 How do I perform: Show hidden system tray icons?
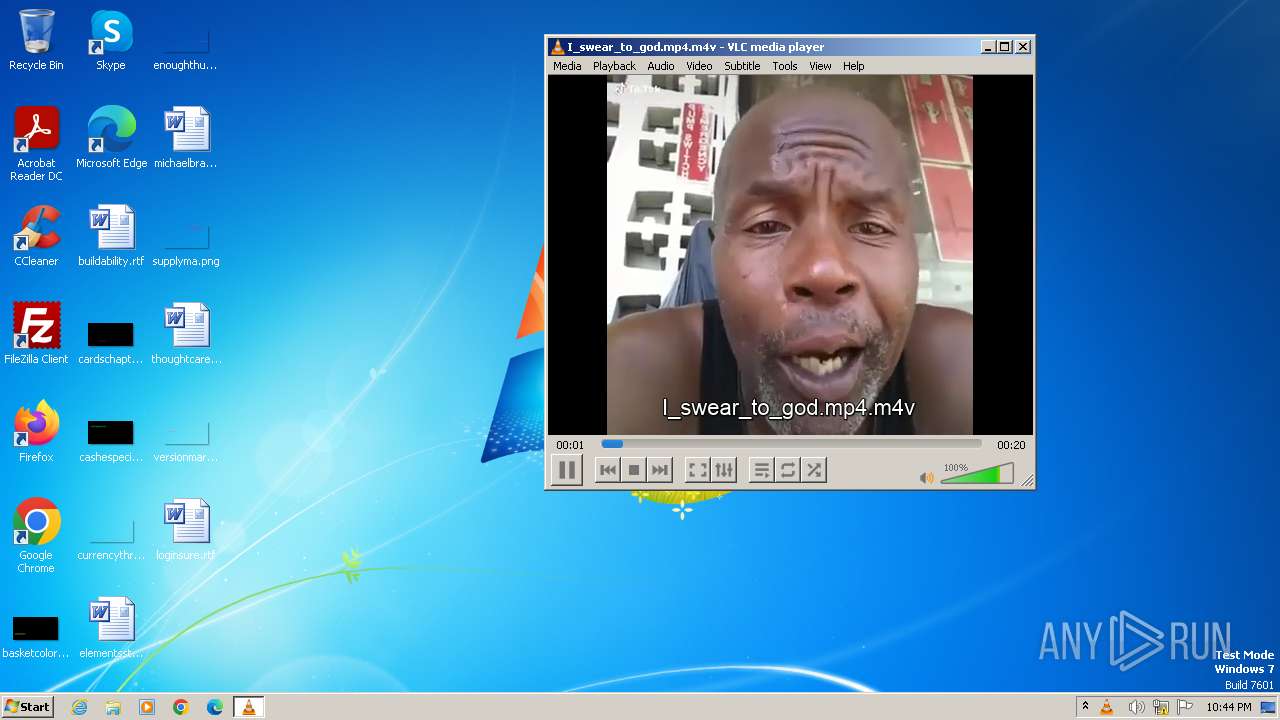[1085, 707]
